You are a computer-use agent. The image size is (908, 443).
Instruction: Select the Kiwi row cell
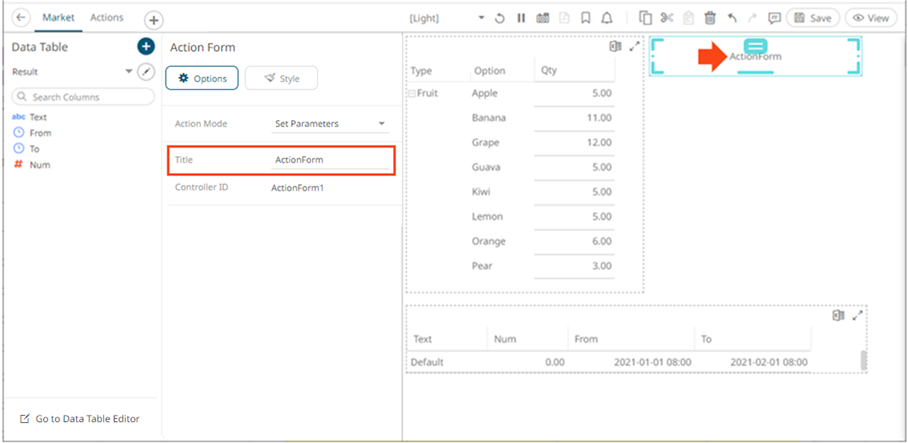click(x=481, y=192)
